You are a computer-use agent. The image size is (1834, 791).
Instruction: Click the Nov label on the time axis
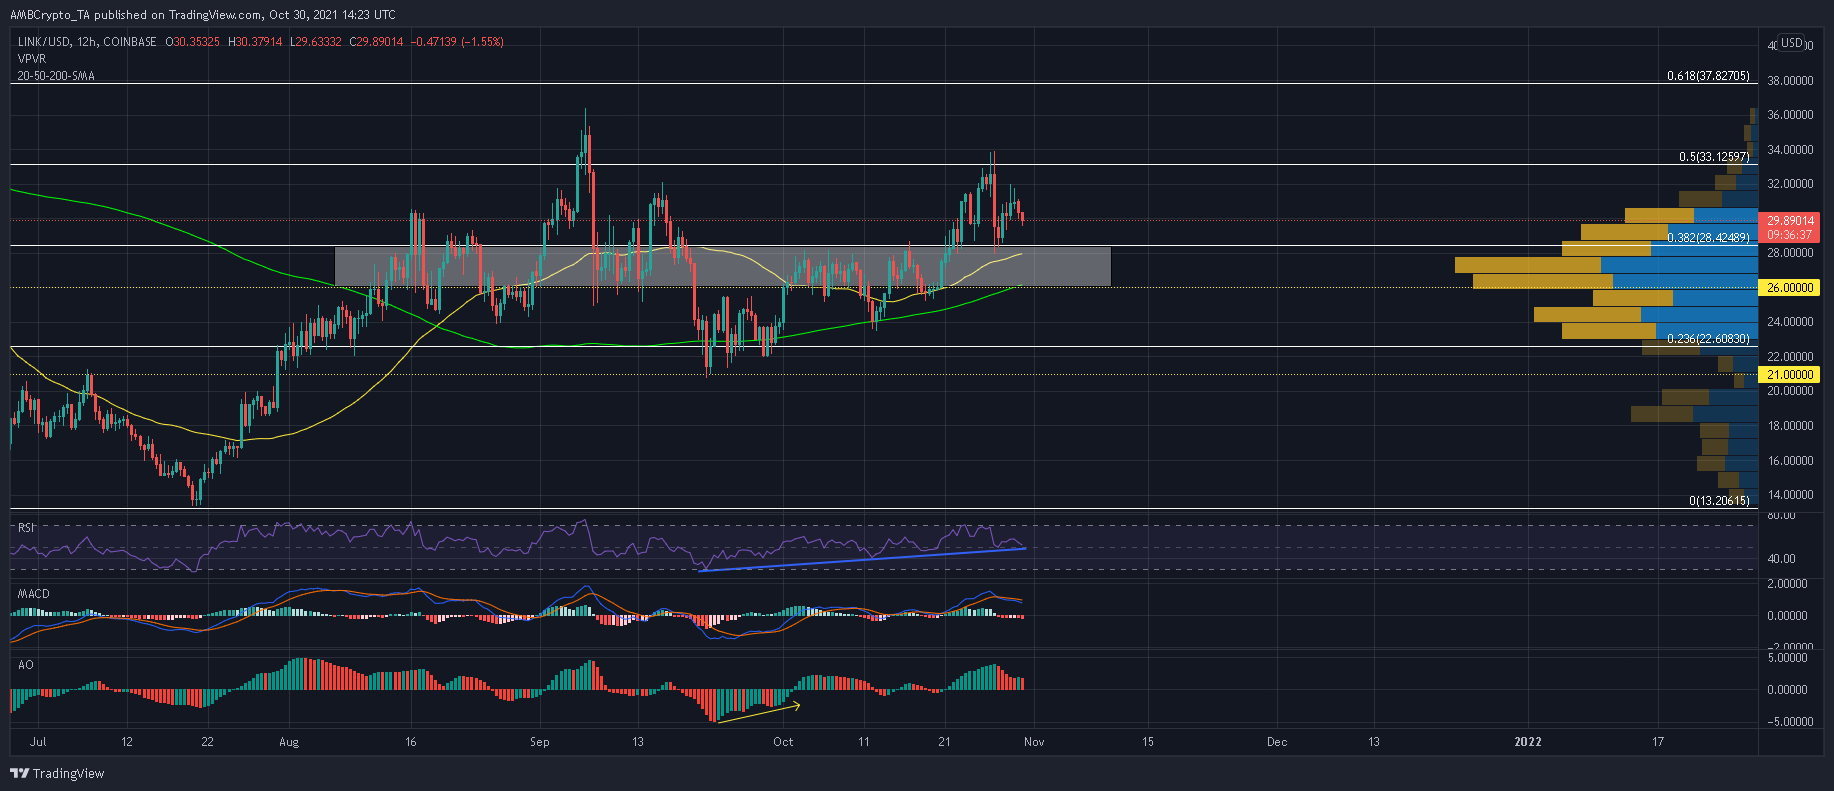tap(1034, 742)
